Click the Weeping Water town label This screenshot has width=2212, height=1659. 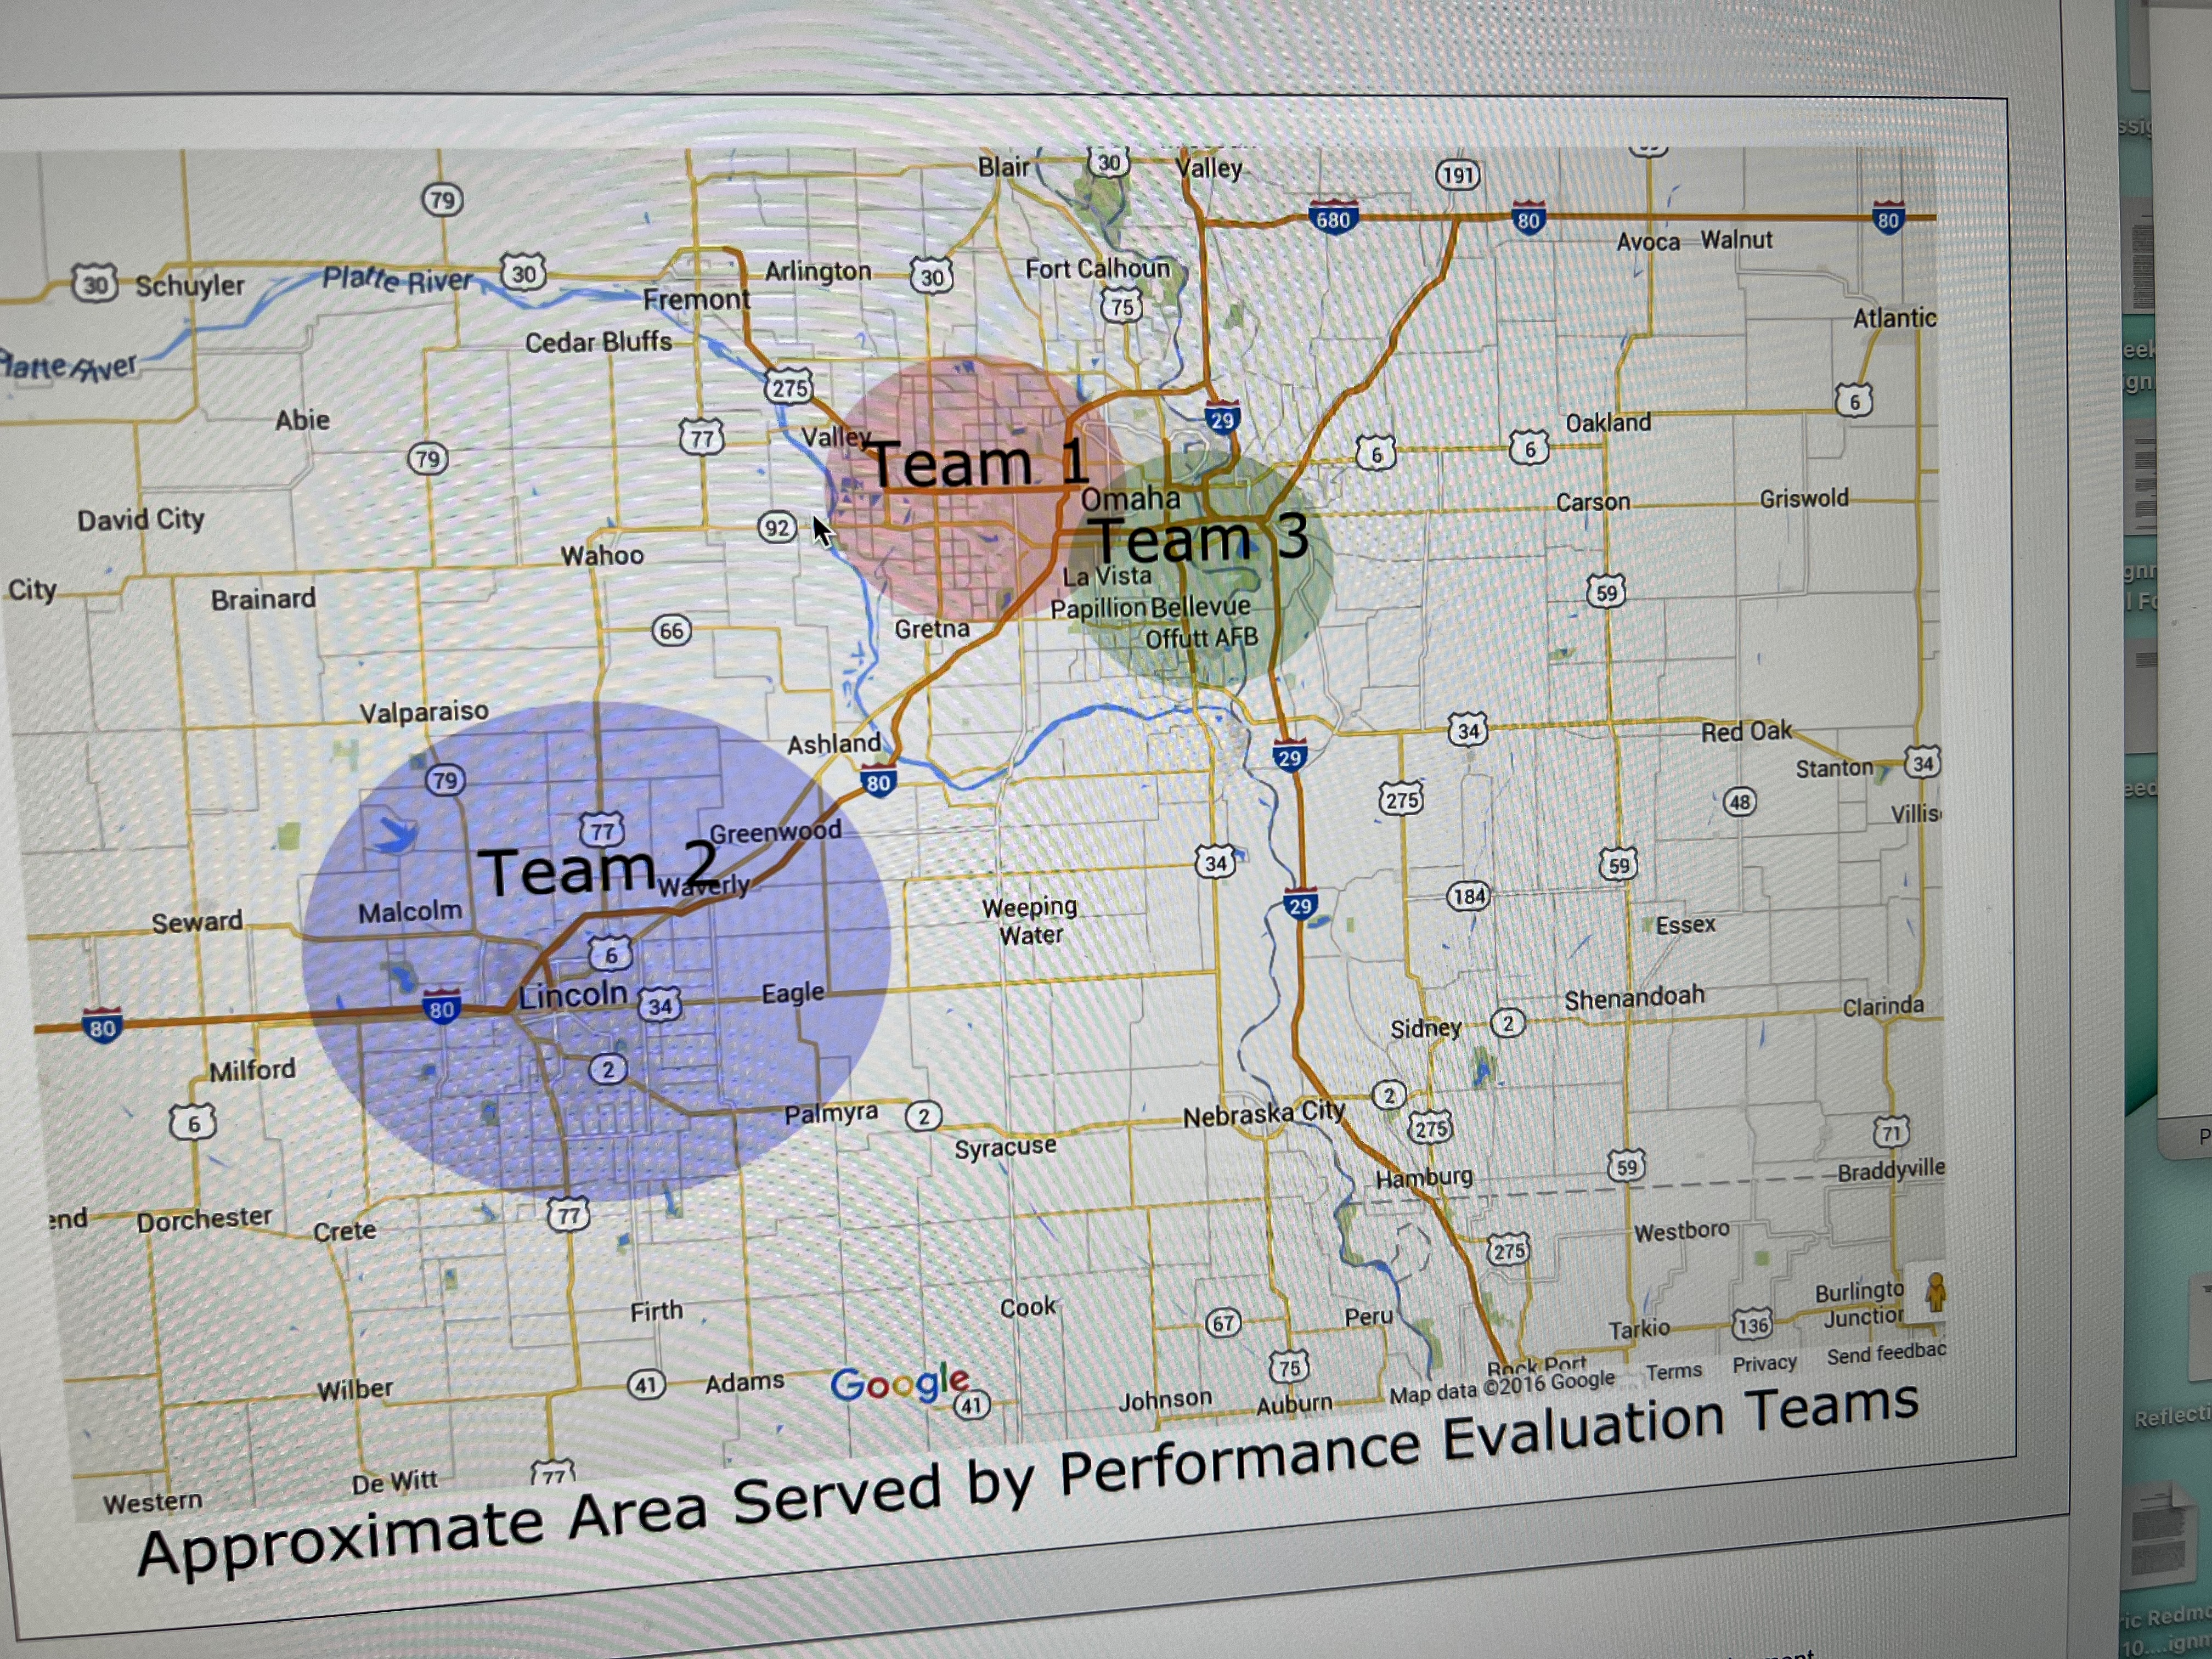pyautogui.click(x=1030, y=921)
